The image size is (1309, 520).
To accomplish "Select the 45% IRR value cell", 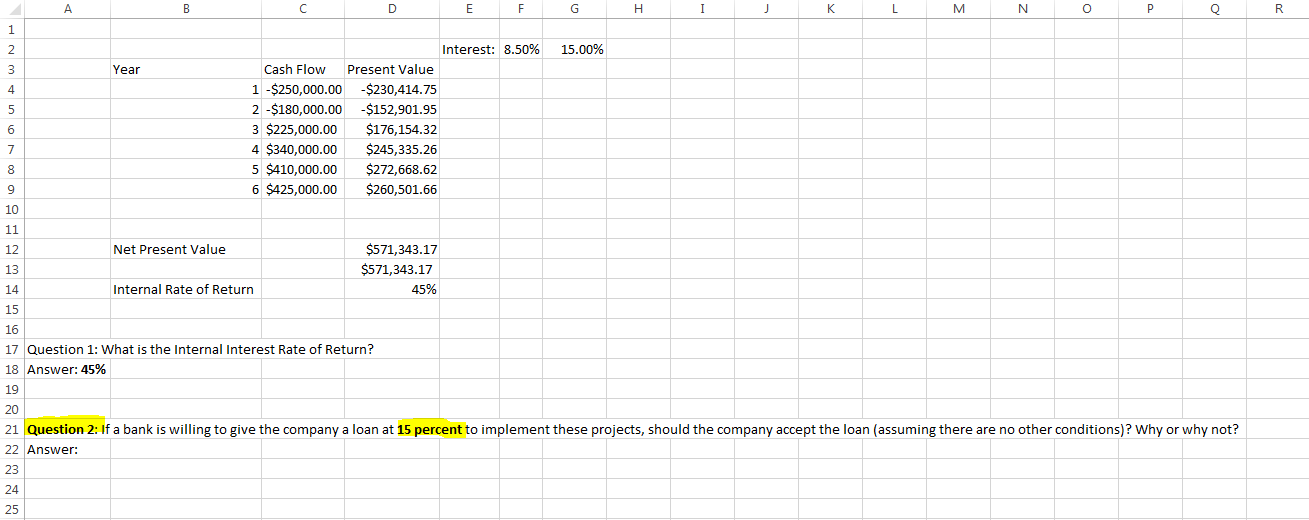I will click(390, 289).
